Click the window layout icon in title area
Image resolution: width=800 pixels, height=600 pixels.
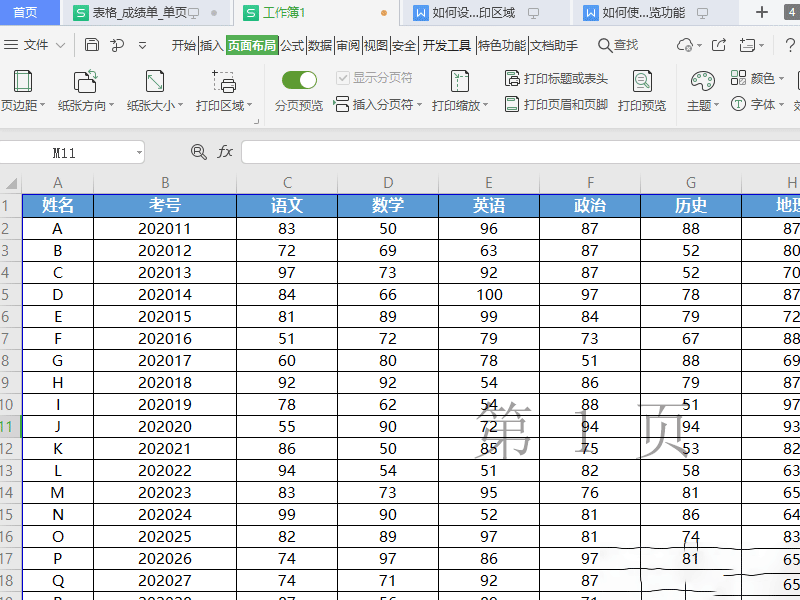coord(747,45)
